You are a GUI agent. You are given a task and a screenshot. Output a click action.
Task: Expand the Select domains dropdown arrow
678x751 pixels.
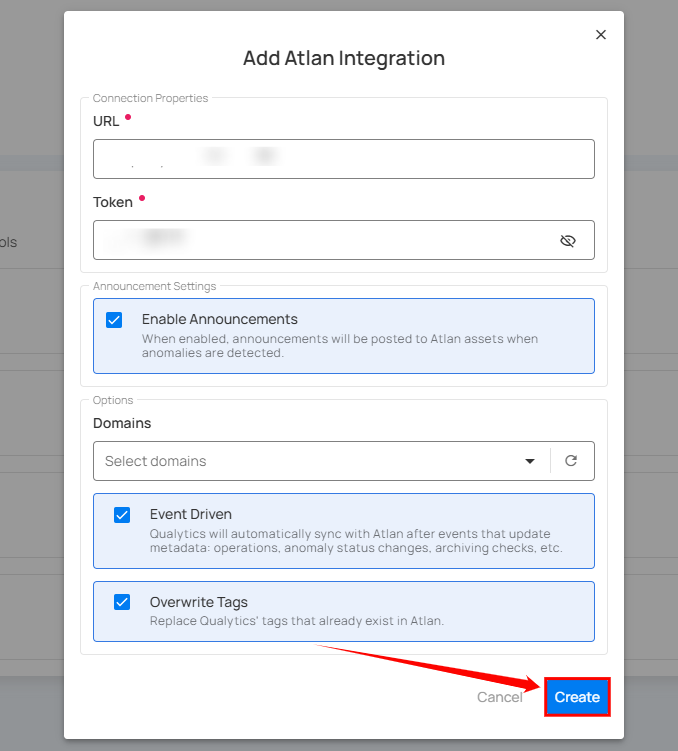point(530,461)
